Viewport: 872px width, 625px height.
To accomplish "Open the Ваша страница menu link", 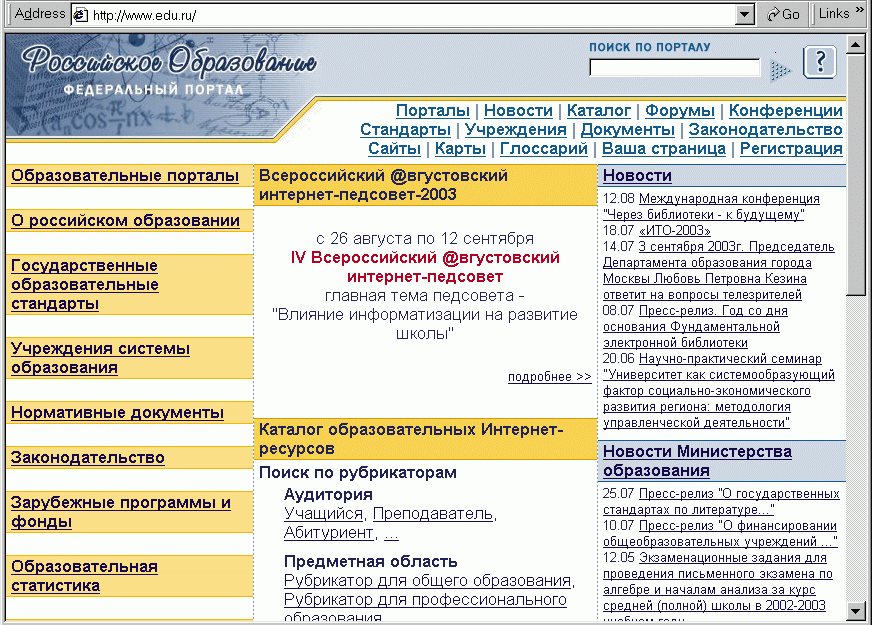I will click(664, 148).
